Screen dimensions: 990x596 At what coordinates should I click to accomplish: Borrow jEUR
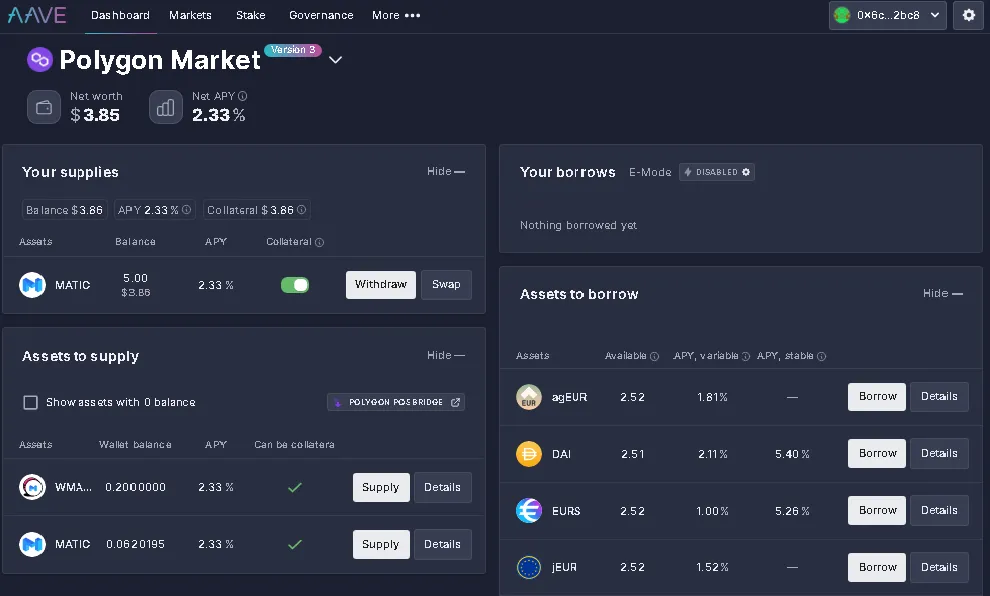click(x=877, y=567)
